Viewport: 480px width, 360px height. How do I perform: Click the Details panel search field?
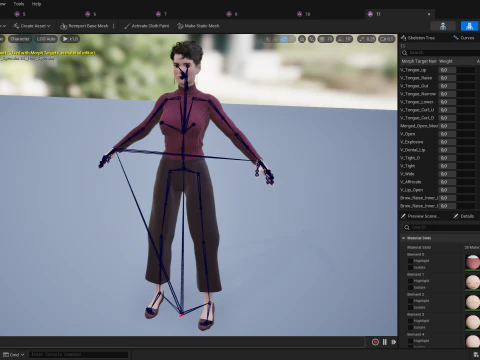[x=441, y=227]
